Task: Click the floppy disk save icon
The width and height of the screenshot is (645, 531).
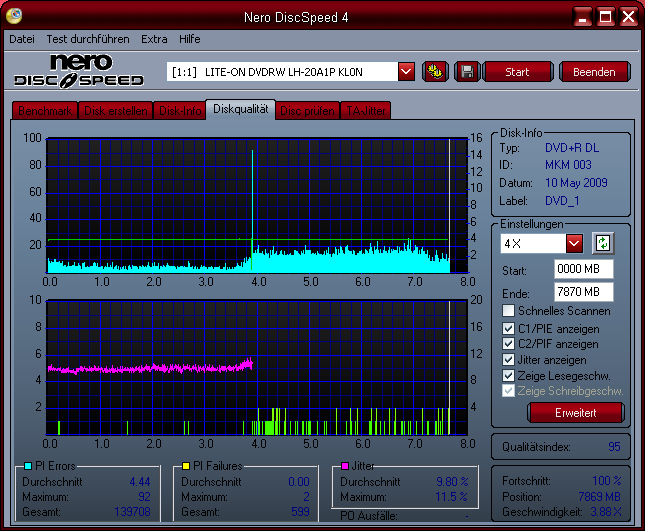Action: [x=466, y=71]
